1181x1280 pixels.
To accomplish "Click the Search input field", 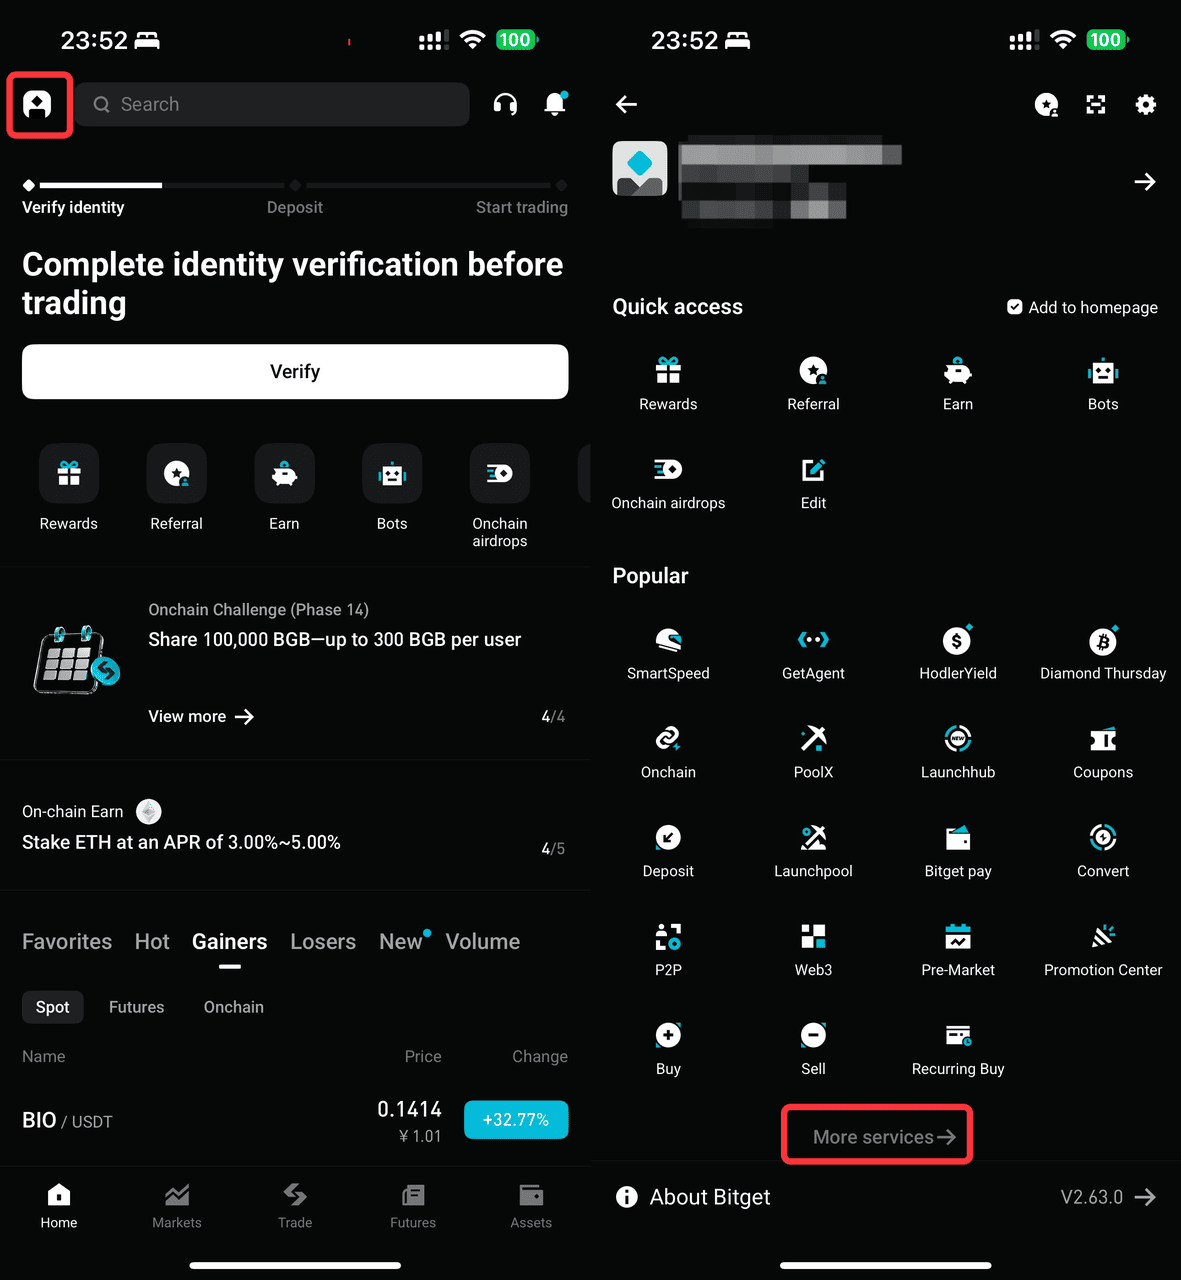I will tap(272, 104).
